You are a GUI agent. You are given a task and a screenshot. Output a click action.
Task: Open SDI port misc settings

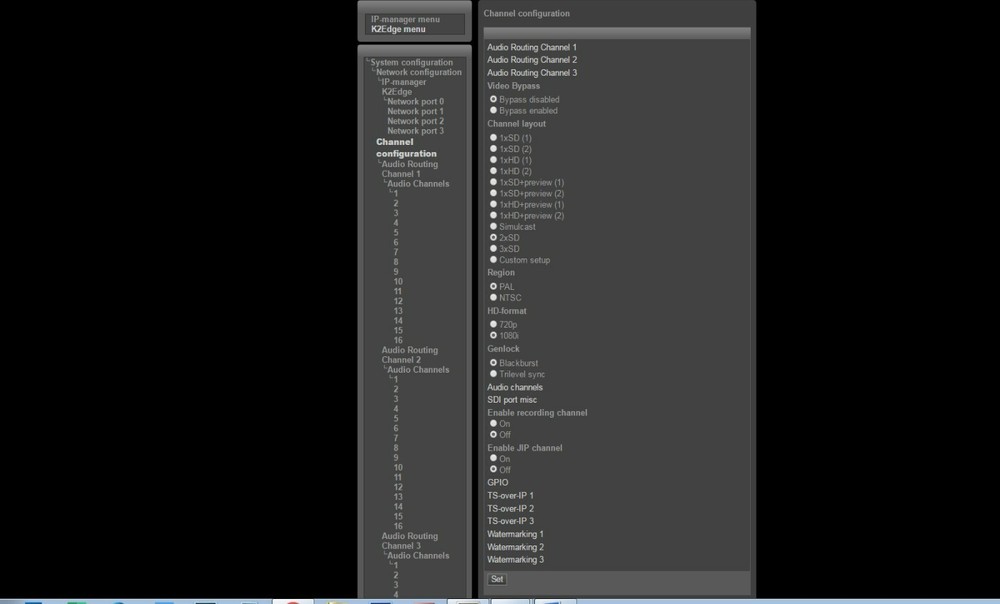pyautogui.click(x=512, y=400)
